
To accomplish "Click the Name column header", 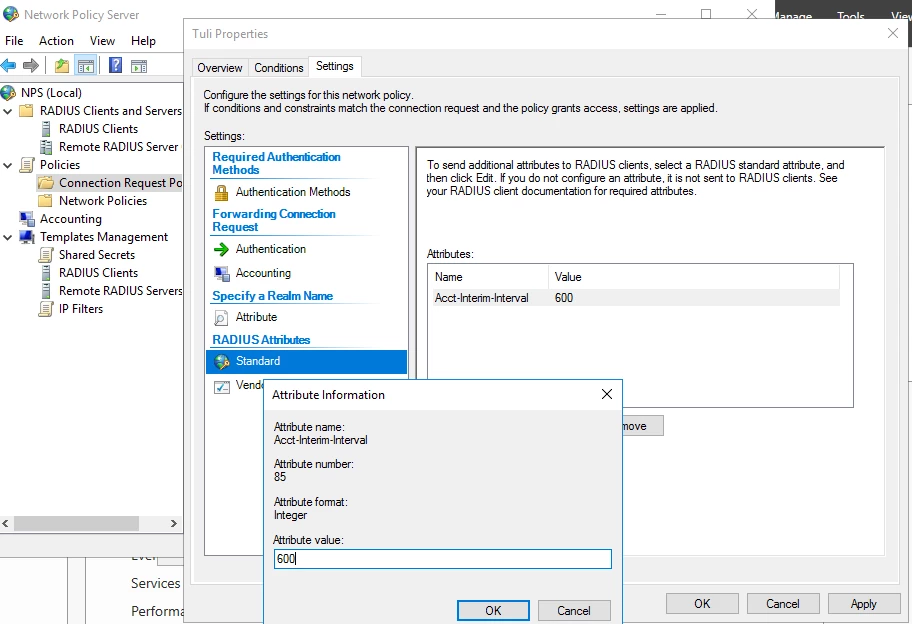I will tap(490, 277).
